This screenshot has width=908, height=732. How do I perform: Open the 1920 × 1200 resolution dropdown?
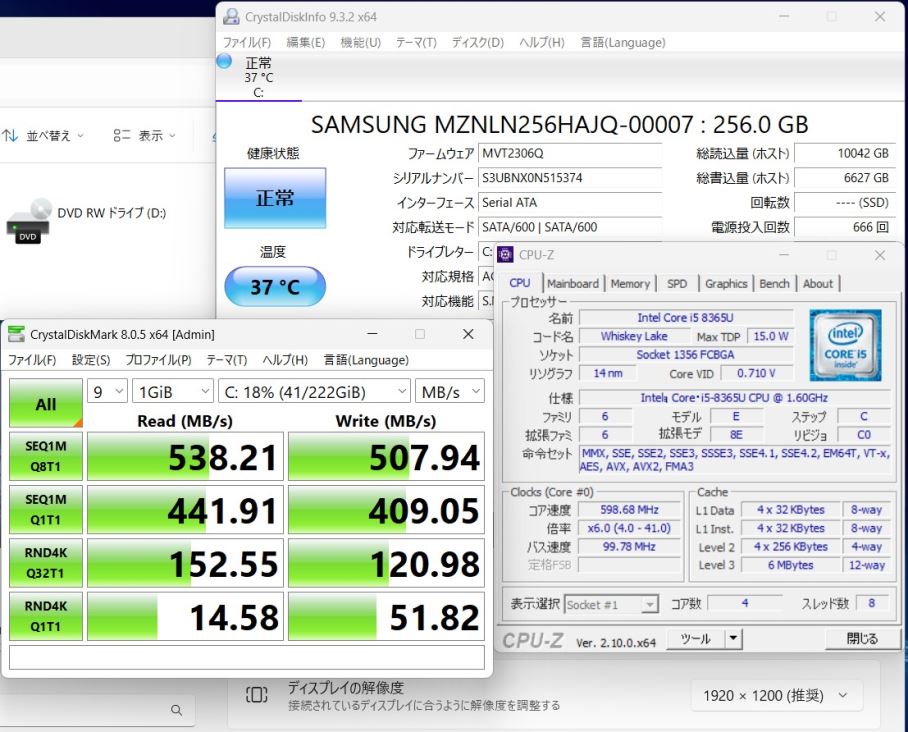(x=777, y=695)
